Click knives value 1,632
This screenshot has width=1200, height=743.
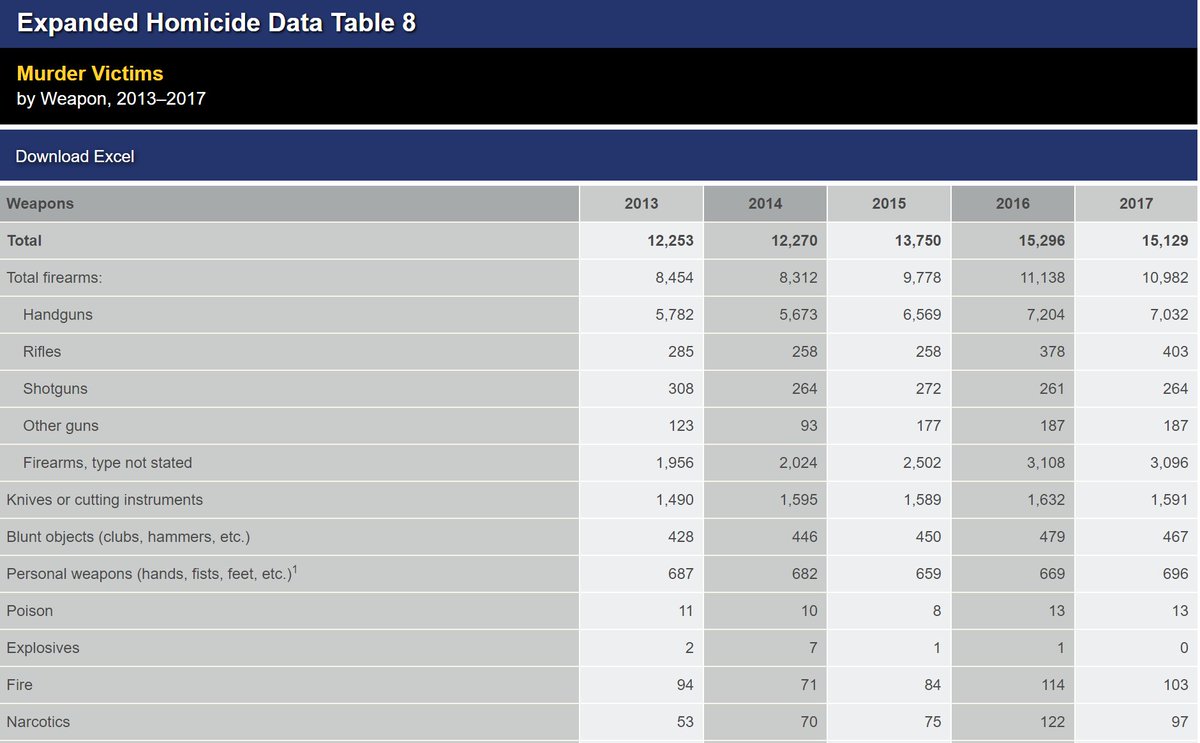[x=1047, y=499]
